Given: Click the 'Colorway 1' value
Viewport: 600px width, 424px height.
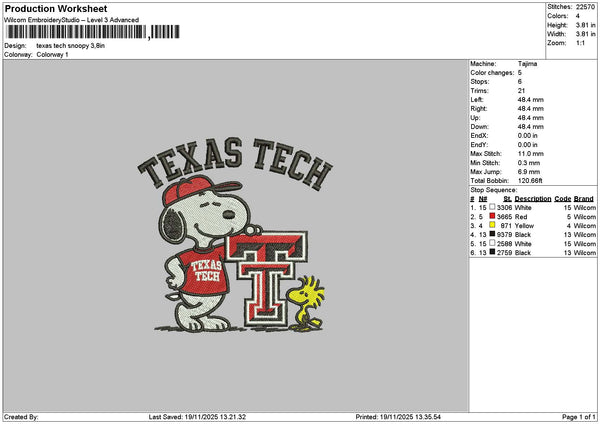Looking at the screenshot, I should (x=52, y=55).
